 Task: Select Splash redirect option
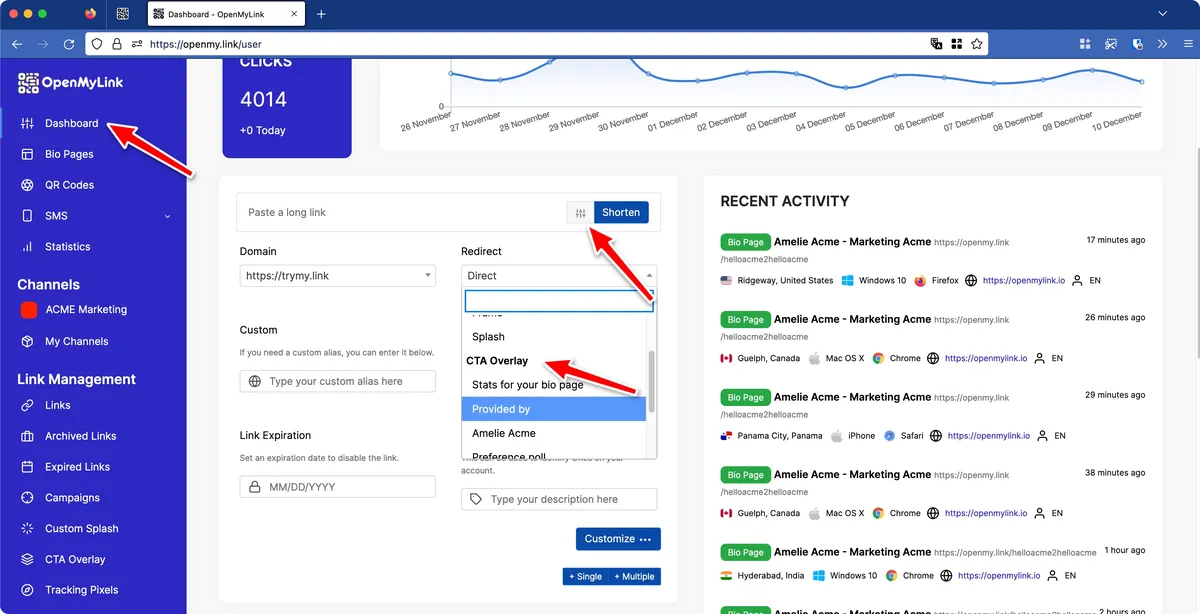554,337
